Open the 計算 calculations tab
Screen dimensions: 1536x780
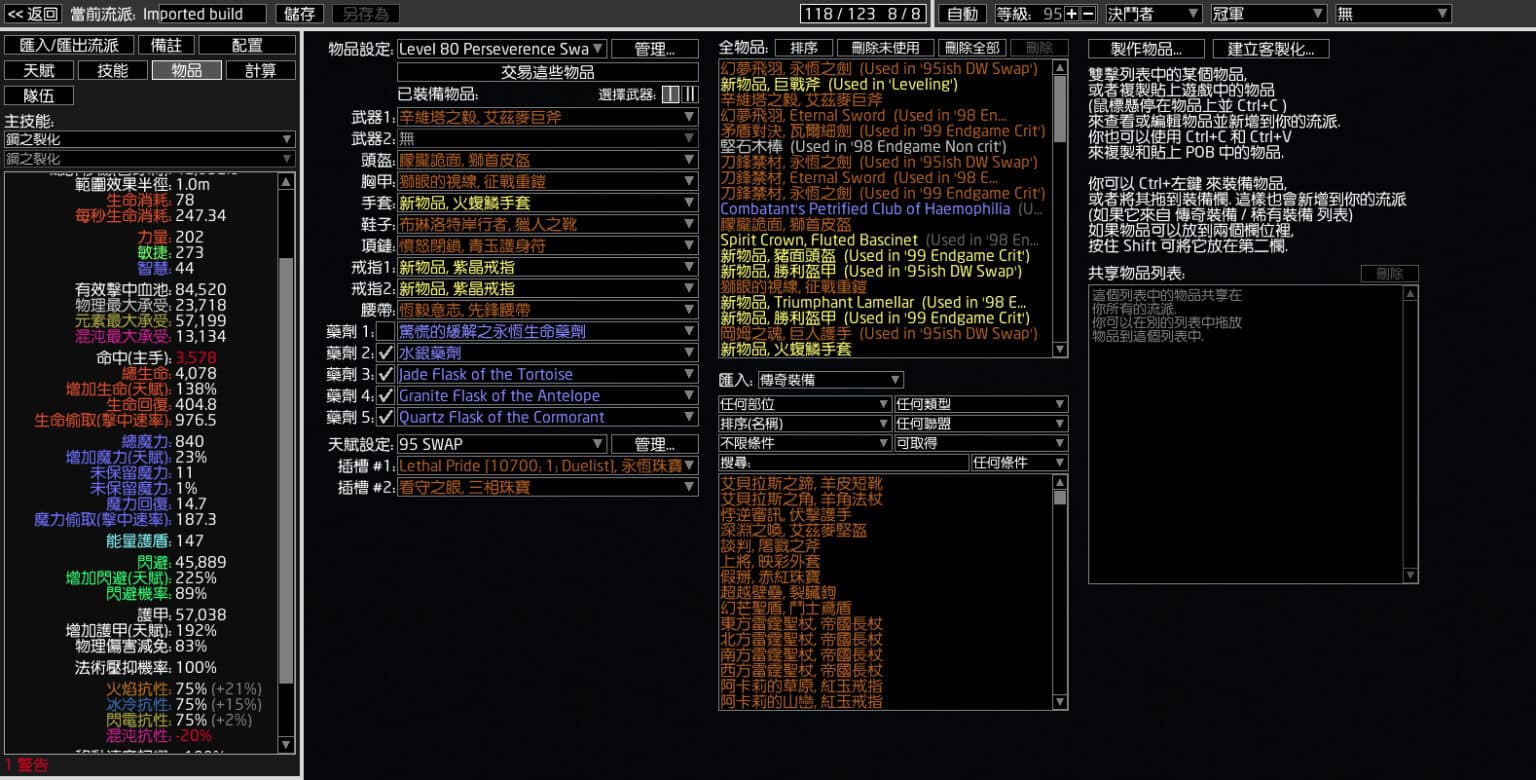(259, 70)
